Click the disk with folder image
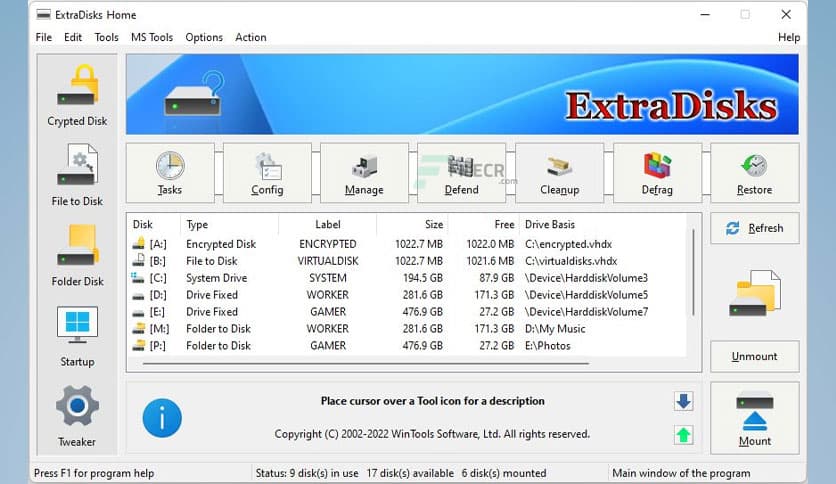836x484 pixels. point(754,293)
